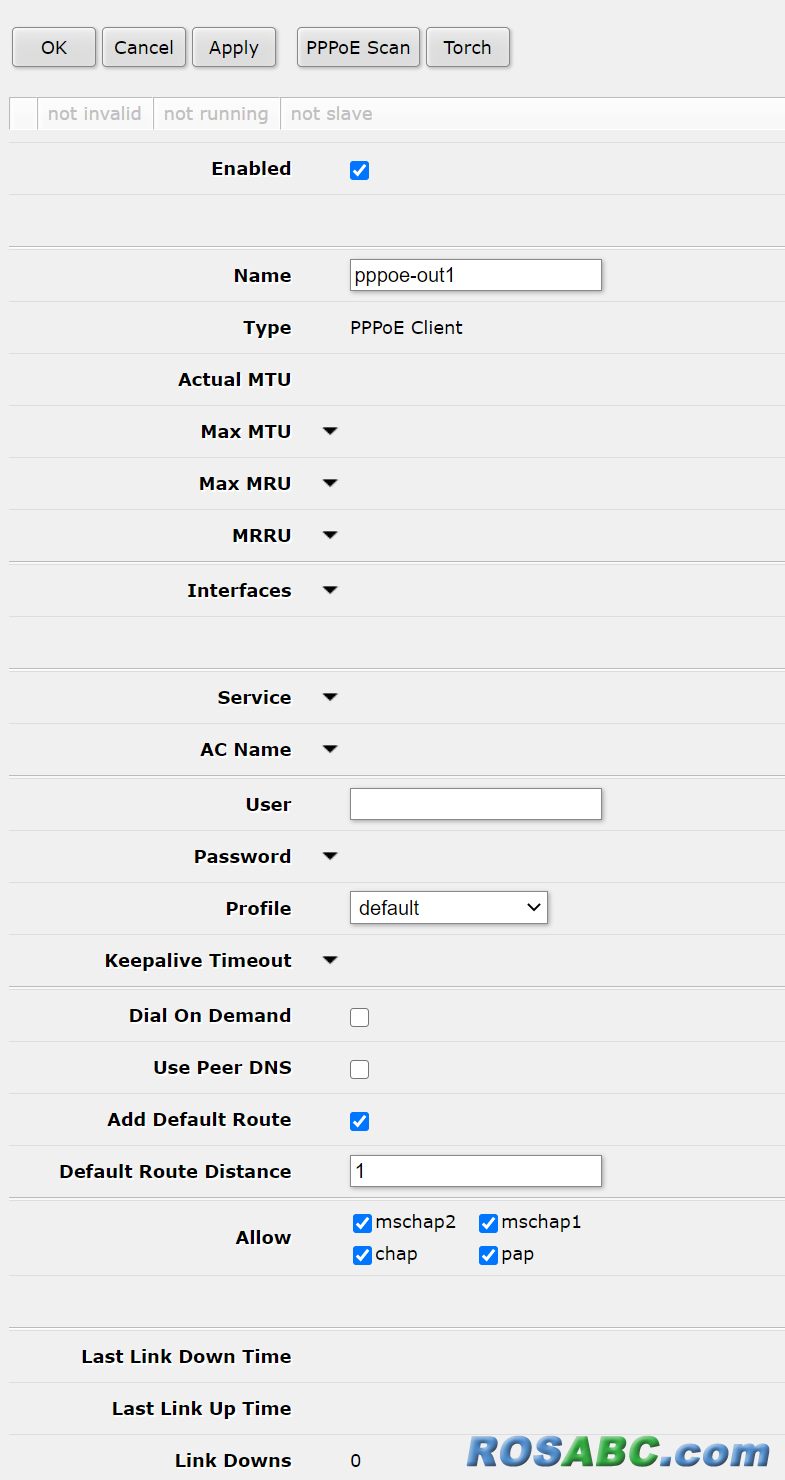Click the OK button

[x=54, y=47]
